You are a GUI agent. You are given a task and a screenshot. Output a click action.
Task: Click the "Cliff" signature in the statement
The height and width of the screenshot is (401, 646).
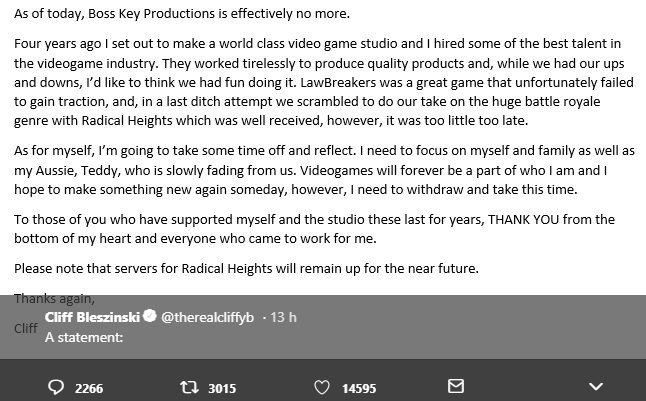(26, 328)
